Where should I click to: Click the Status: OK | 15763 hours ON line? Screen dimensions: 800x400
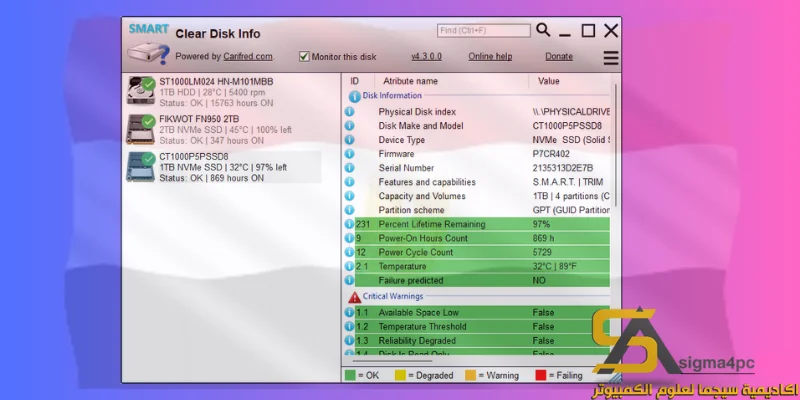click(x=216, y=103)
